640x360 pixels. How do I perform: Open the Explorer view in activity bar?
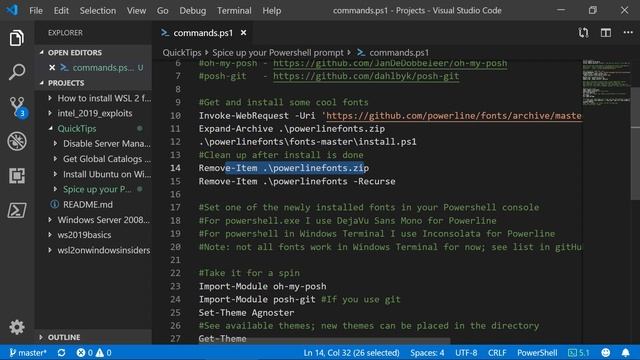(16, 38)
